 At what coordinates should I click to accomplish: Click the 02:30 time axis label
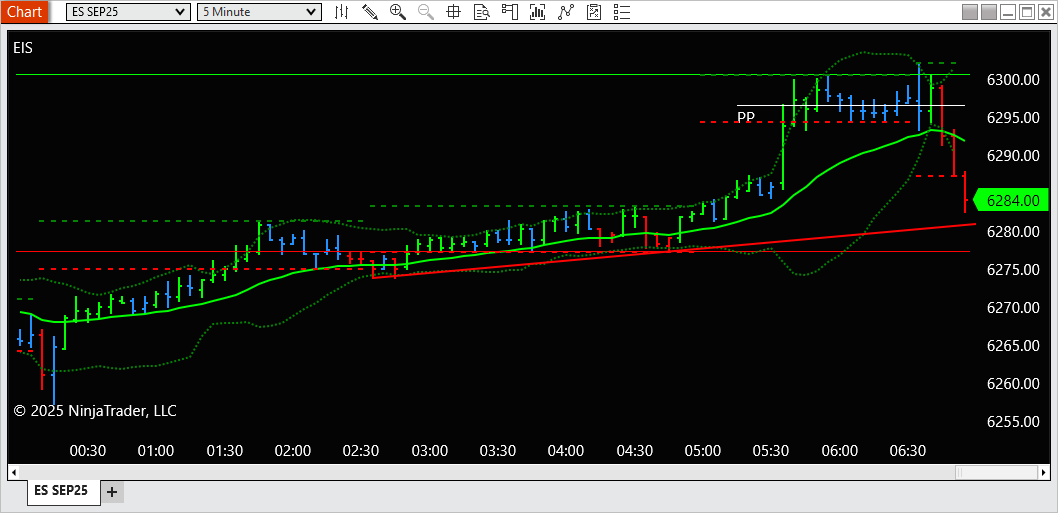coord(361,450)
